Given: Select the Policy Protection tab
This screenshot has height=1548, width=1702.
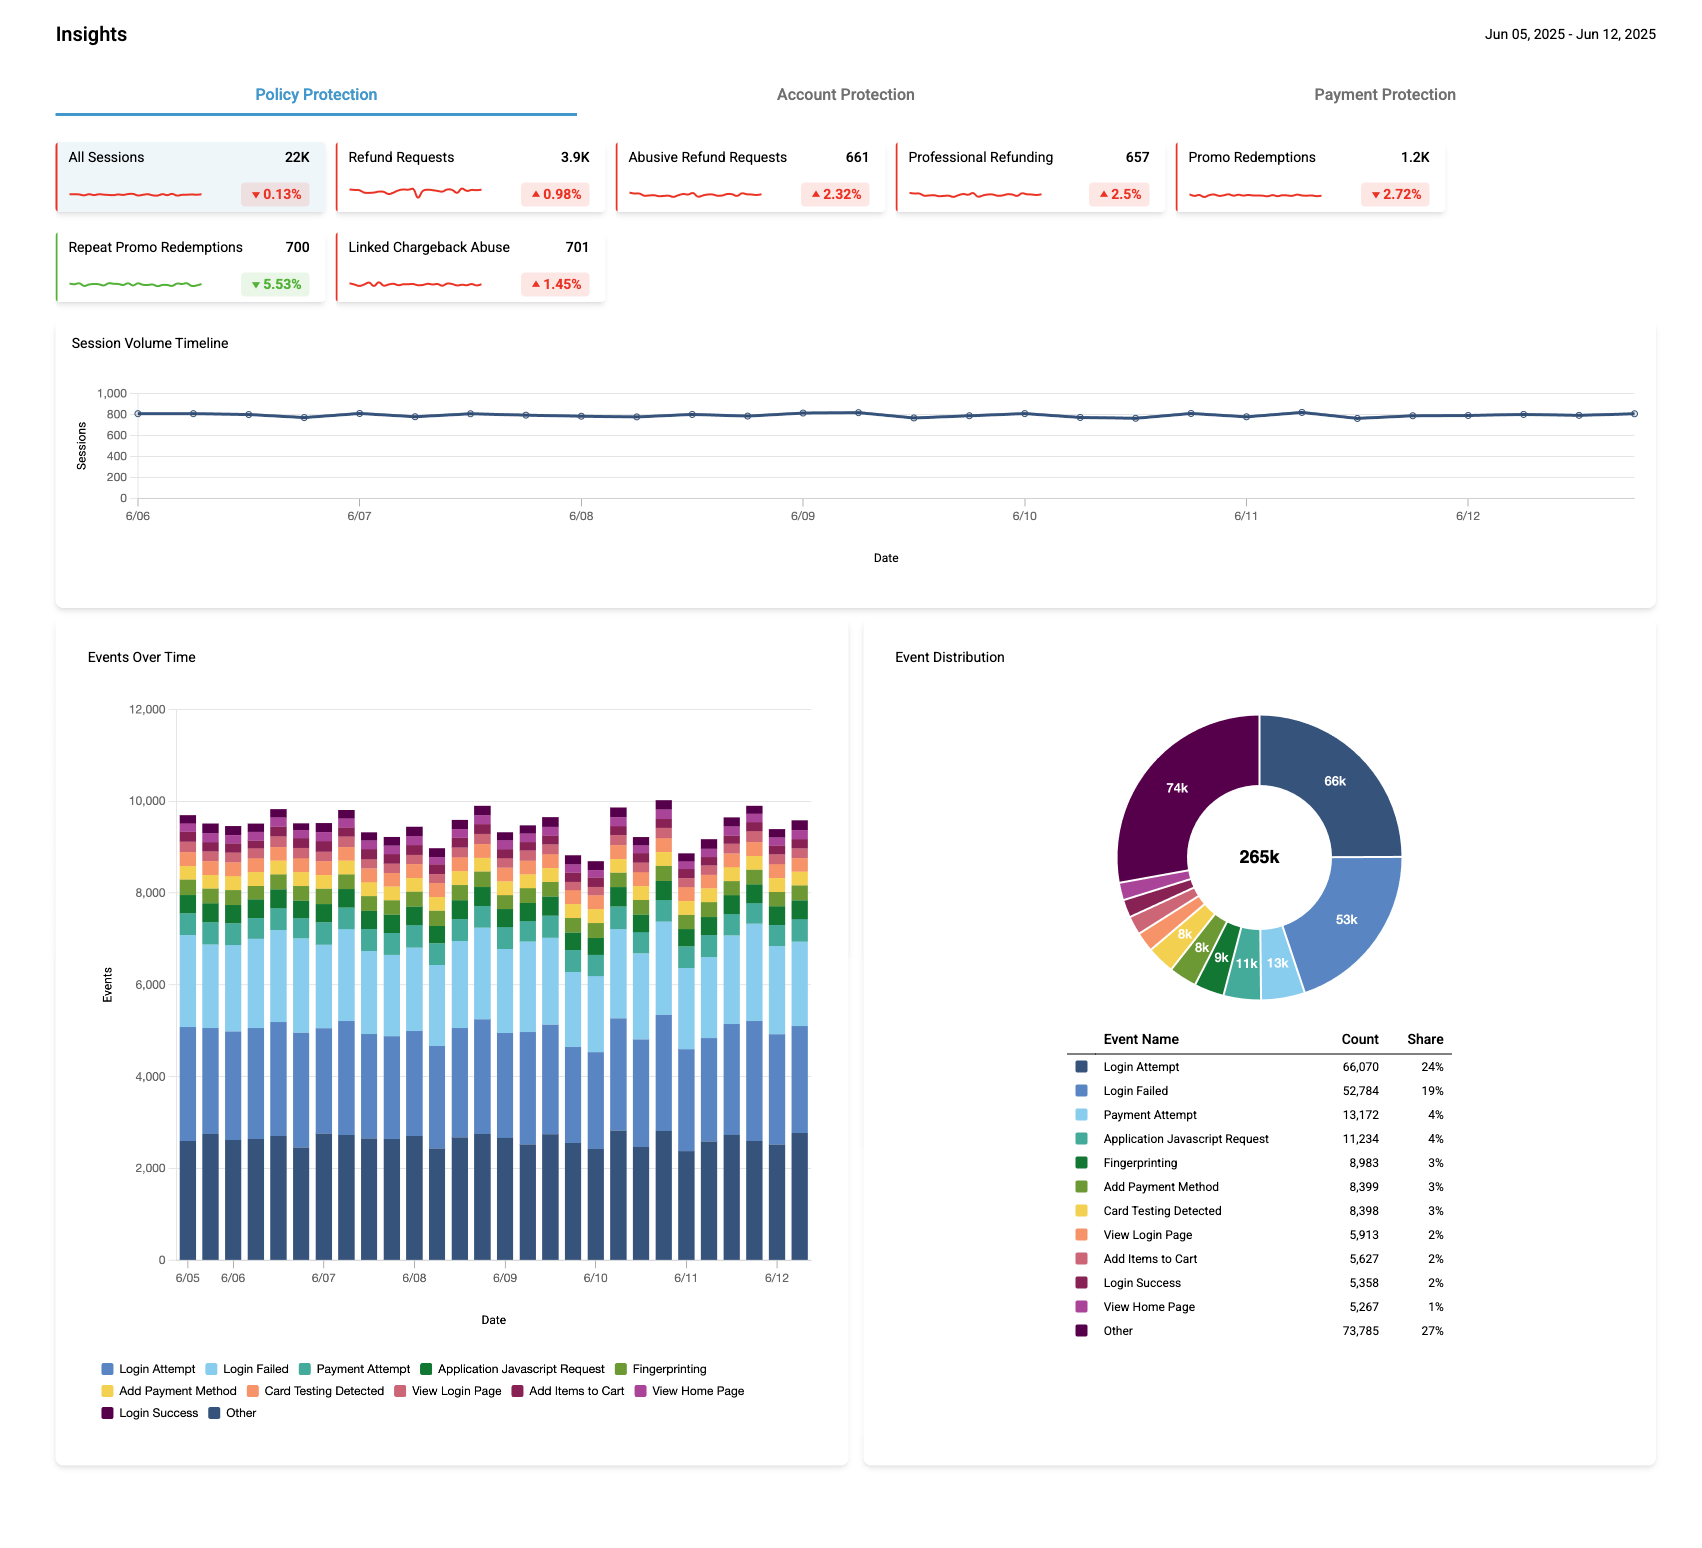Looking at the screenshot, I should click(316, 95).
